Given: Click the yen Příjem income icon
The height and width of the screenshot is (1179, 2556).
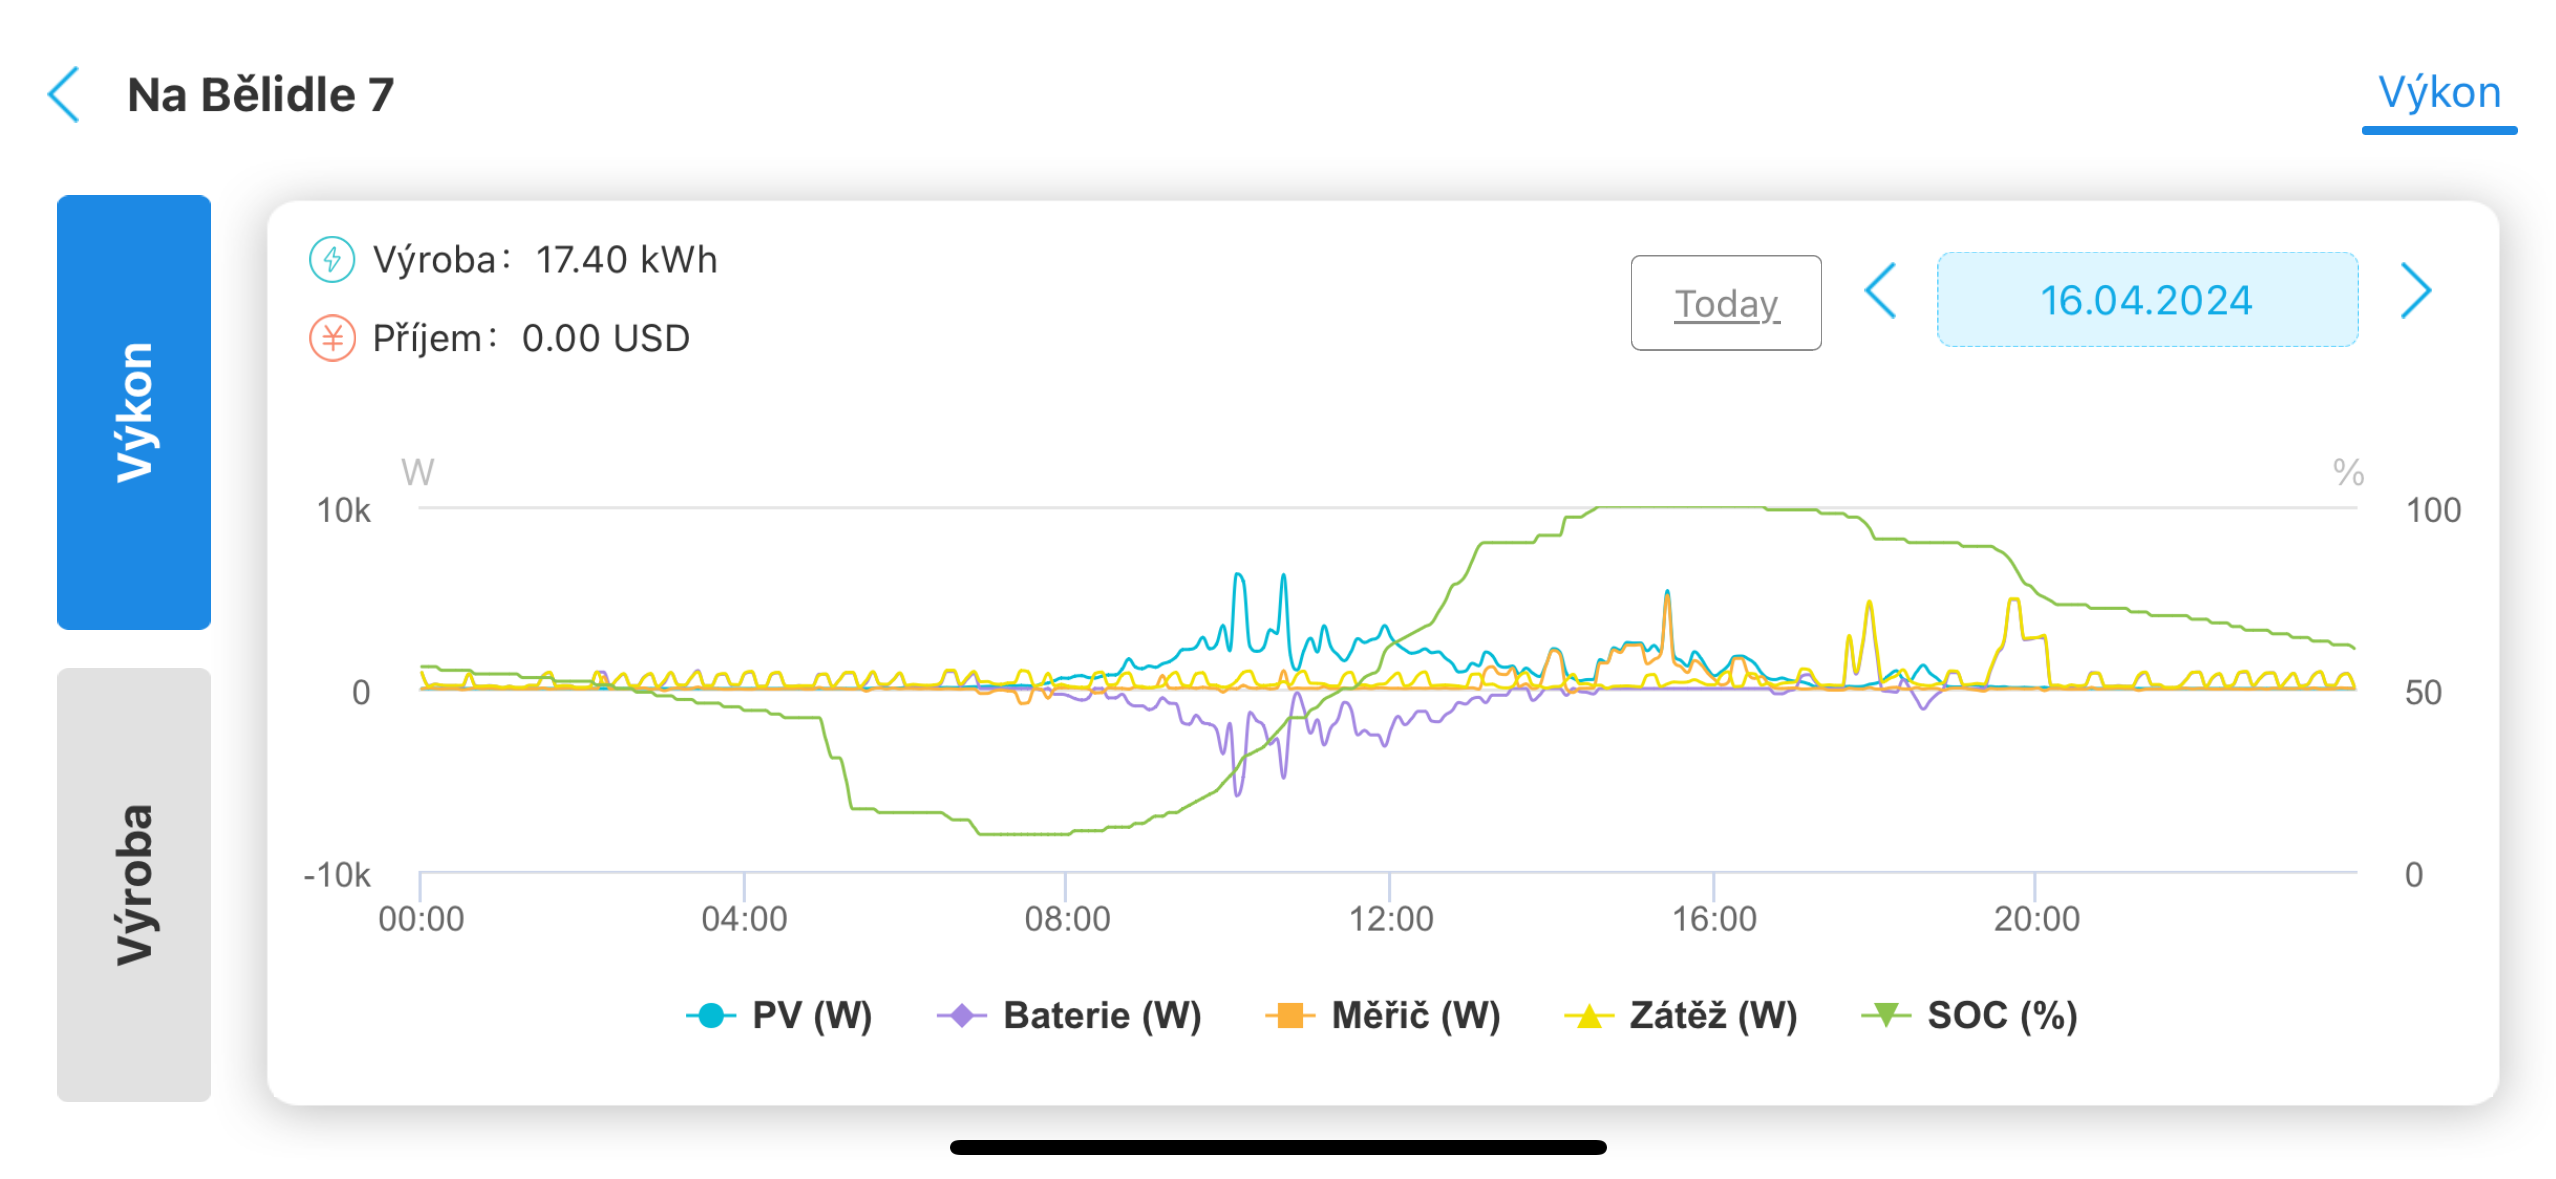Looking at the screenshot, I should (331, 338).
